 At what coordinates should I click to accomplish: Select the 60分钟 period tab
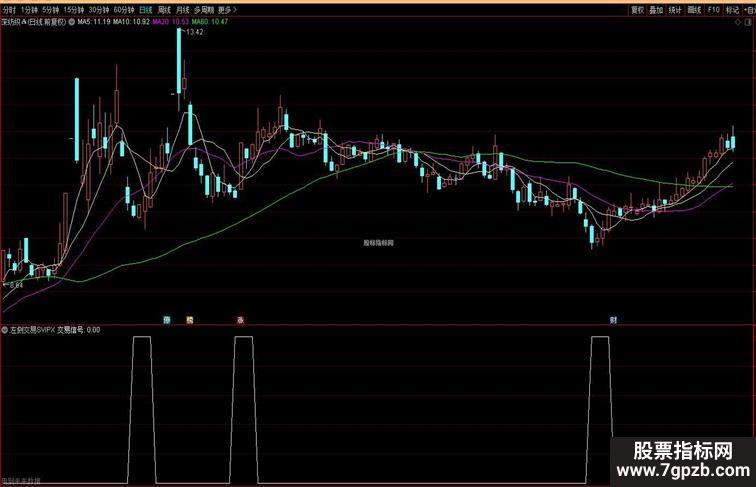point(124,10)
